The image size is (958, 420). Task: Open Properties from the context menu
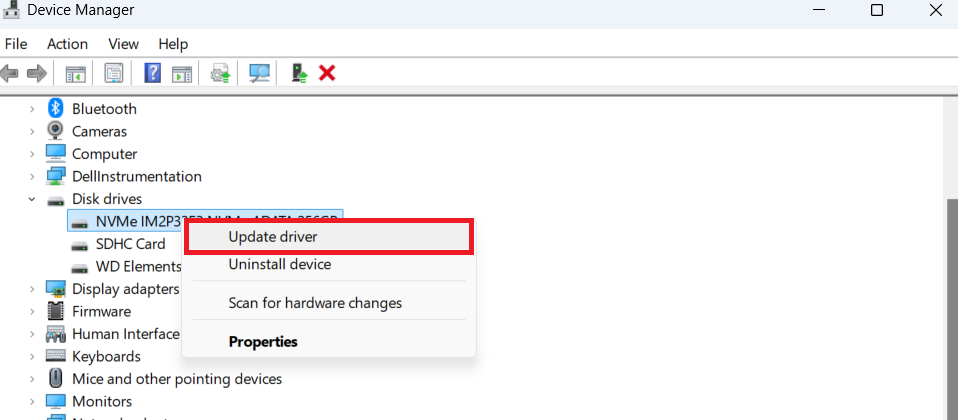[x=263, y=342]
